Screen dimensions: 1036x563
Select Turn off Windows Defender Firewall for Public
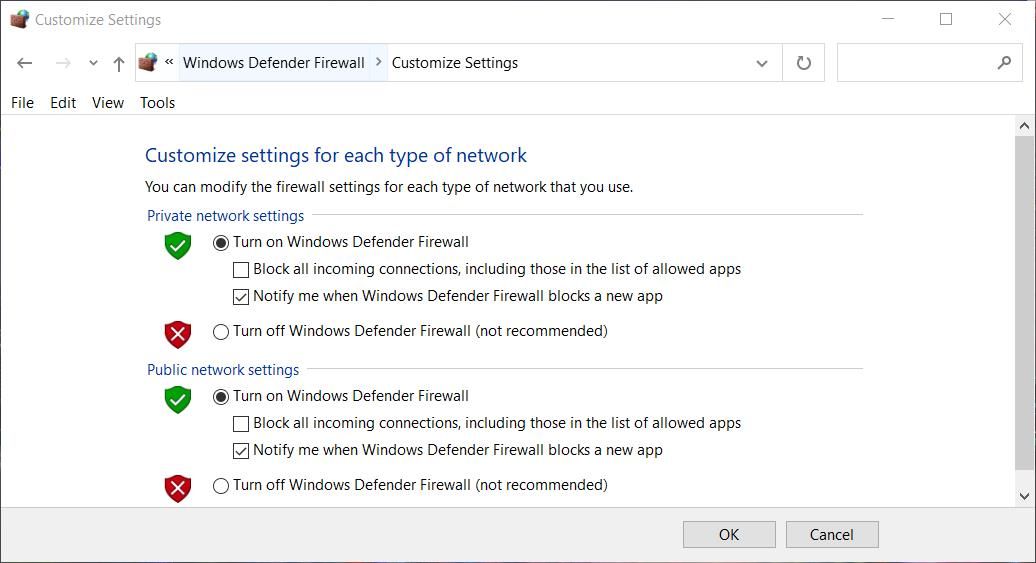(221, 486)
